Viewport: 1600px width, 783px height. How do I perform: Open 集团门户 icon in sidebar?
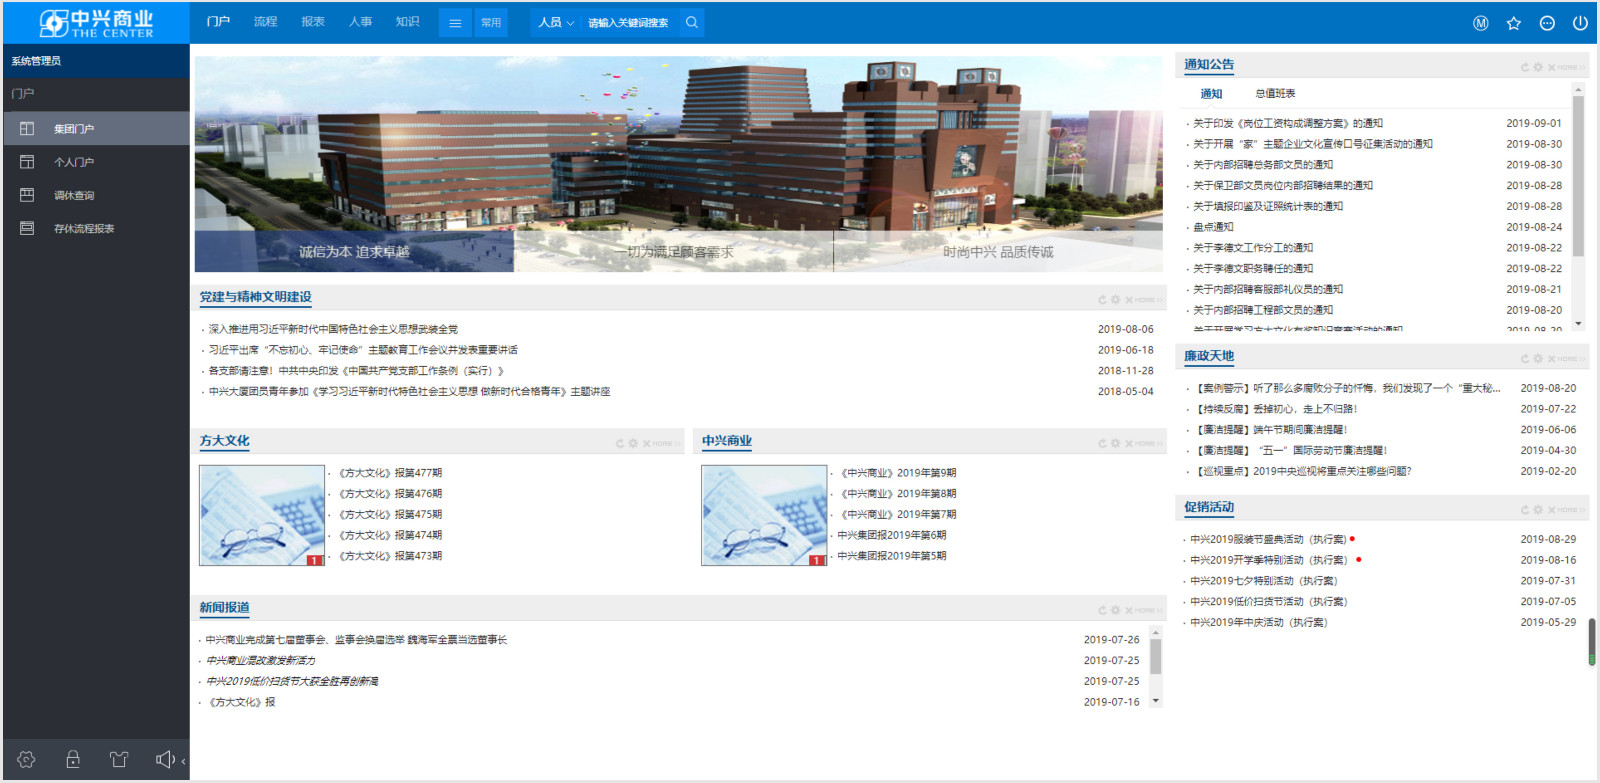point(27,129)
